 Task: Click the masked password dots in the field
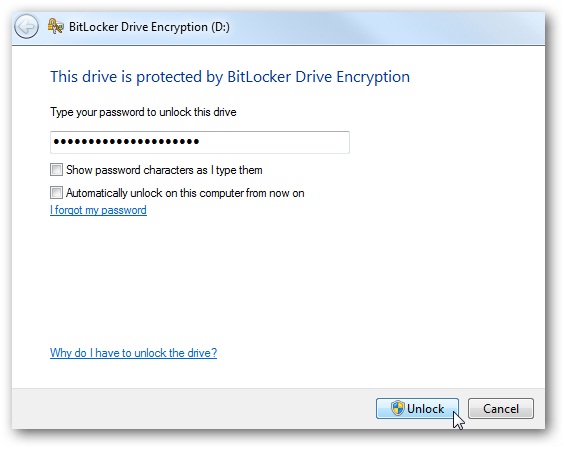point(126,142)
